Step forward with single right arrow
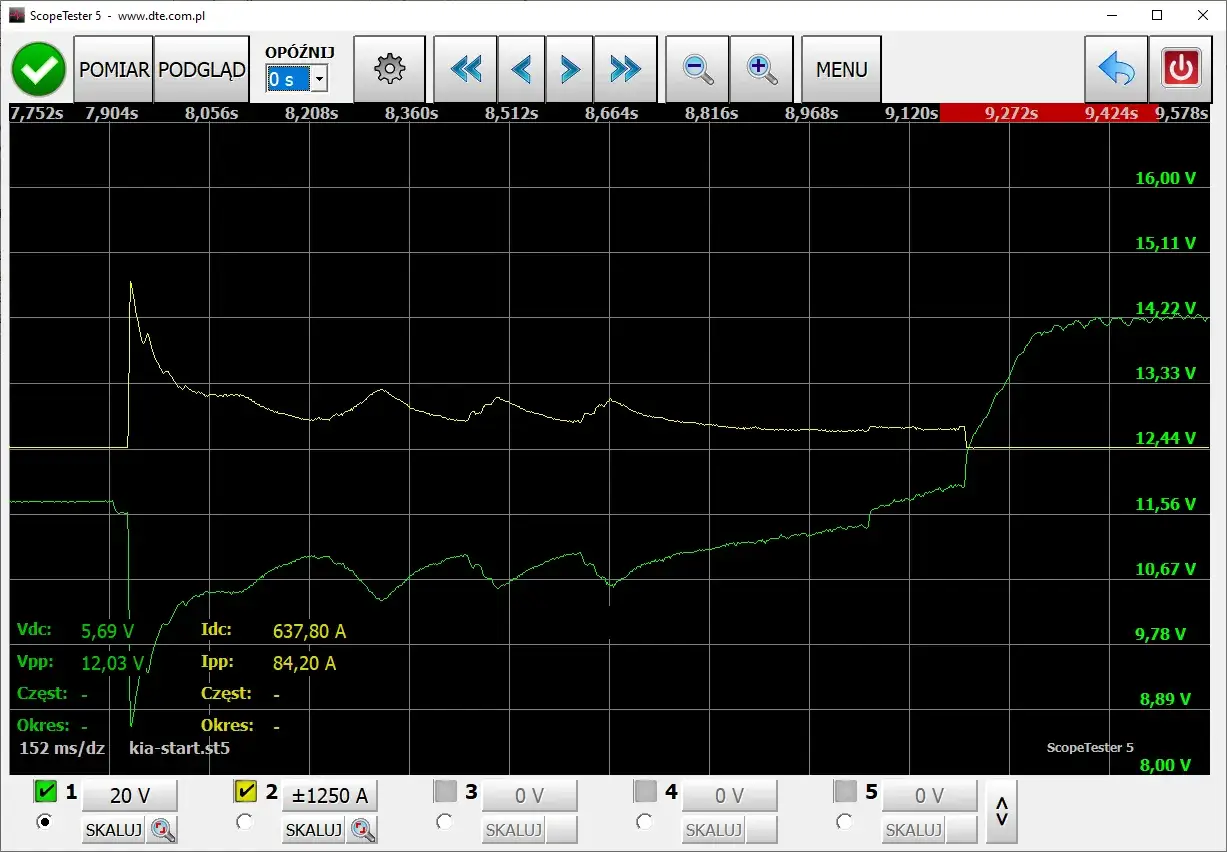Viewport: 1227px width, 852px height. tap(569, 69)
